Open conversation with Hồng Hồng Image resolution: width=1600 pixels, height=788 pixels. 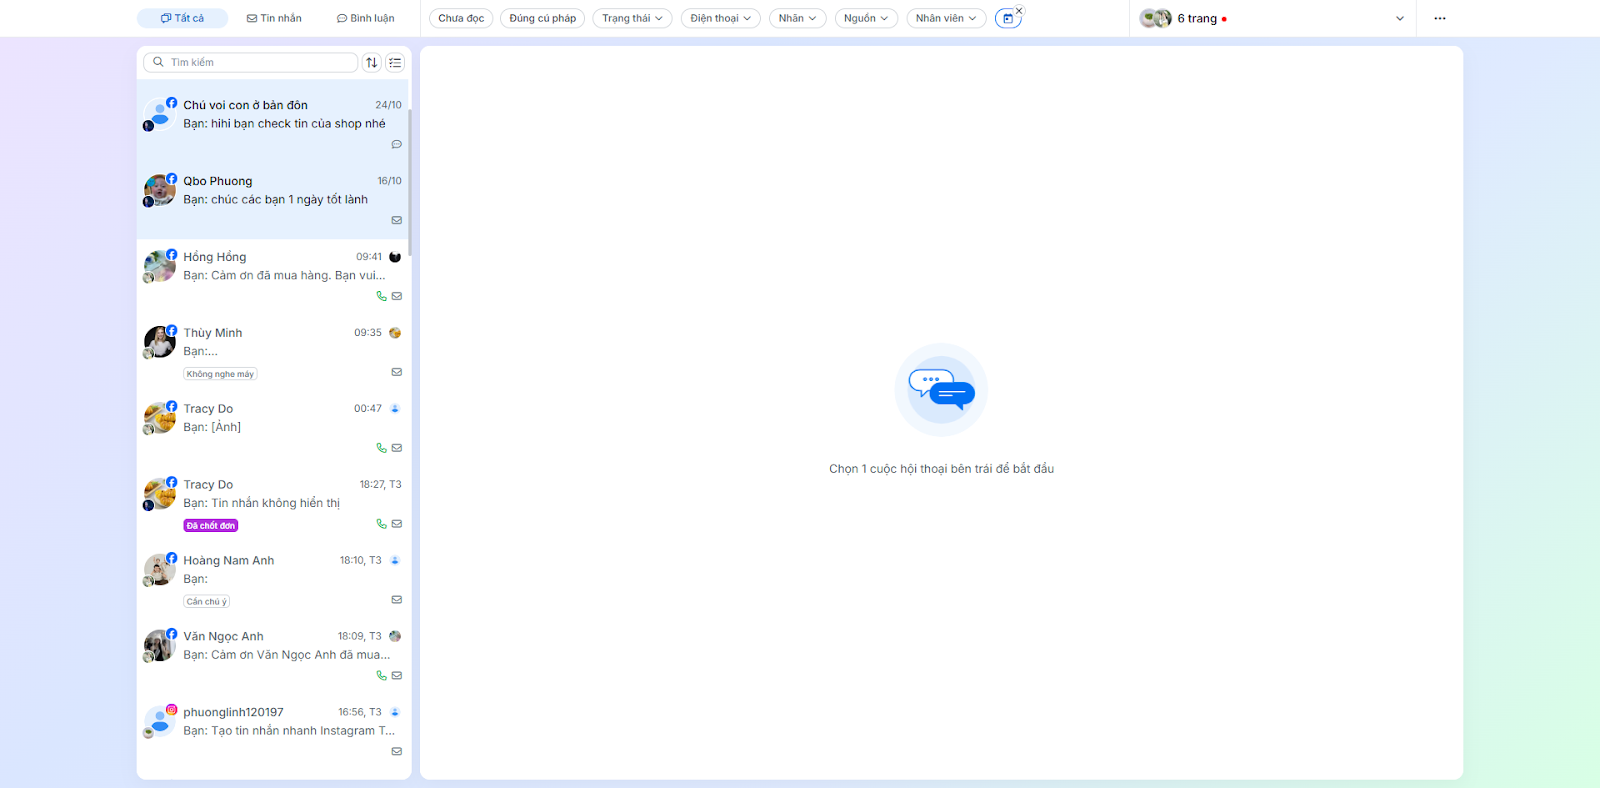click(x=272, y=276)
